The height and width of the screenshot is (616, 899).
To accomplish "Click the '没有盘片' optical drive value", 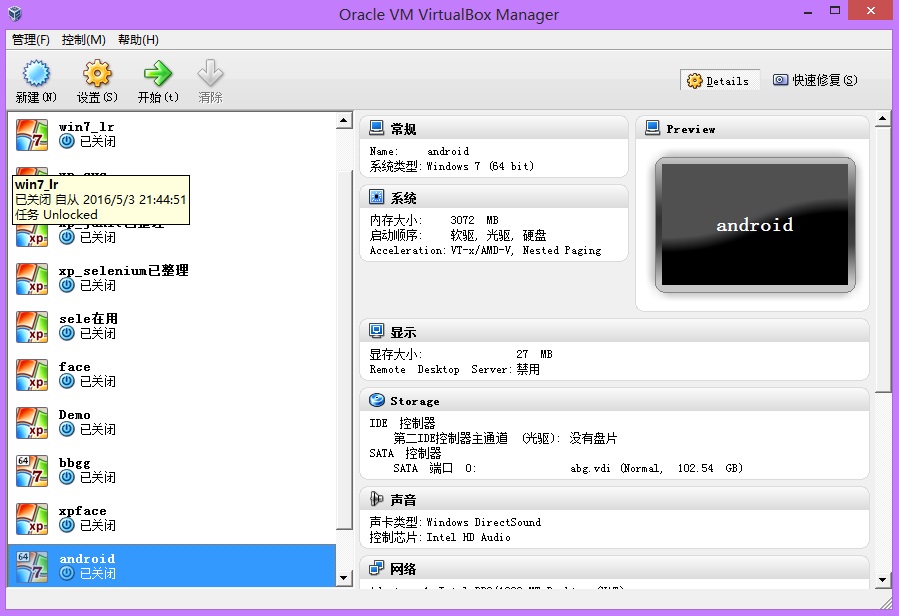I will pyautogui.click(x=593, y=439).
